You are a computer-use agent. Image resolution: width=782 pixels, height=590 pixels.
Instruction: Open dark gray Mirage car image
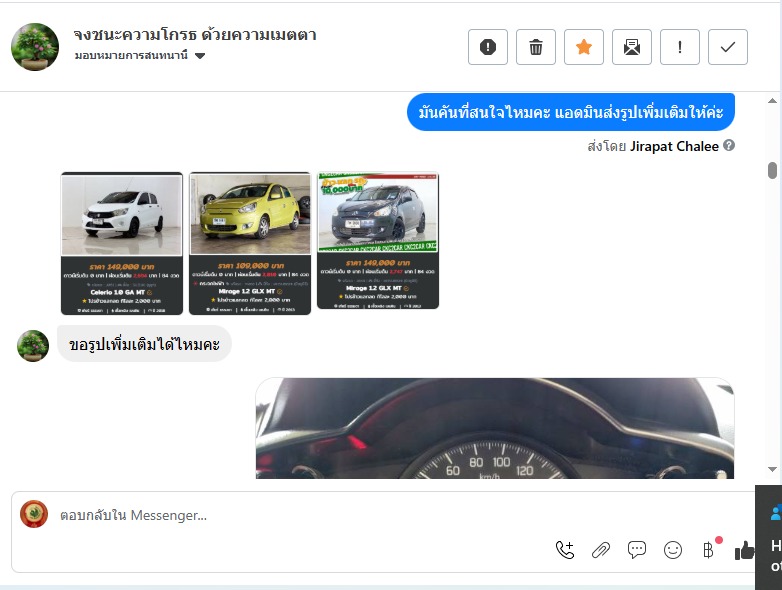pos(378,240)
